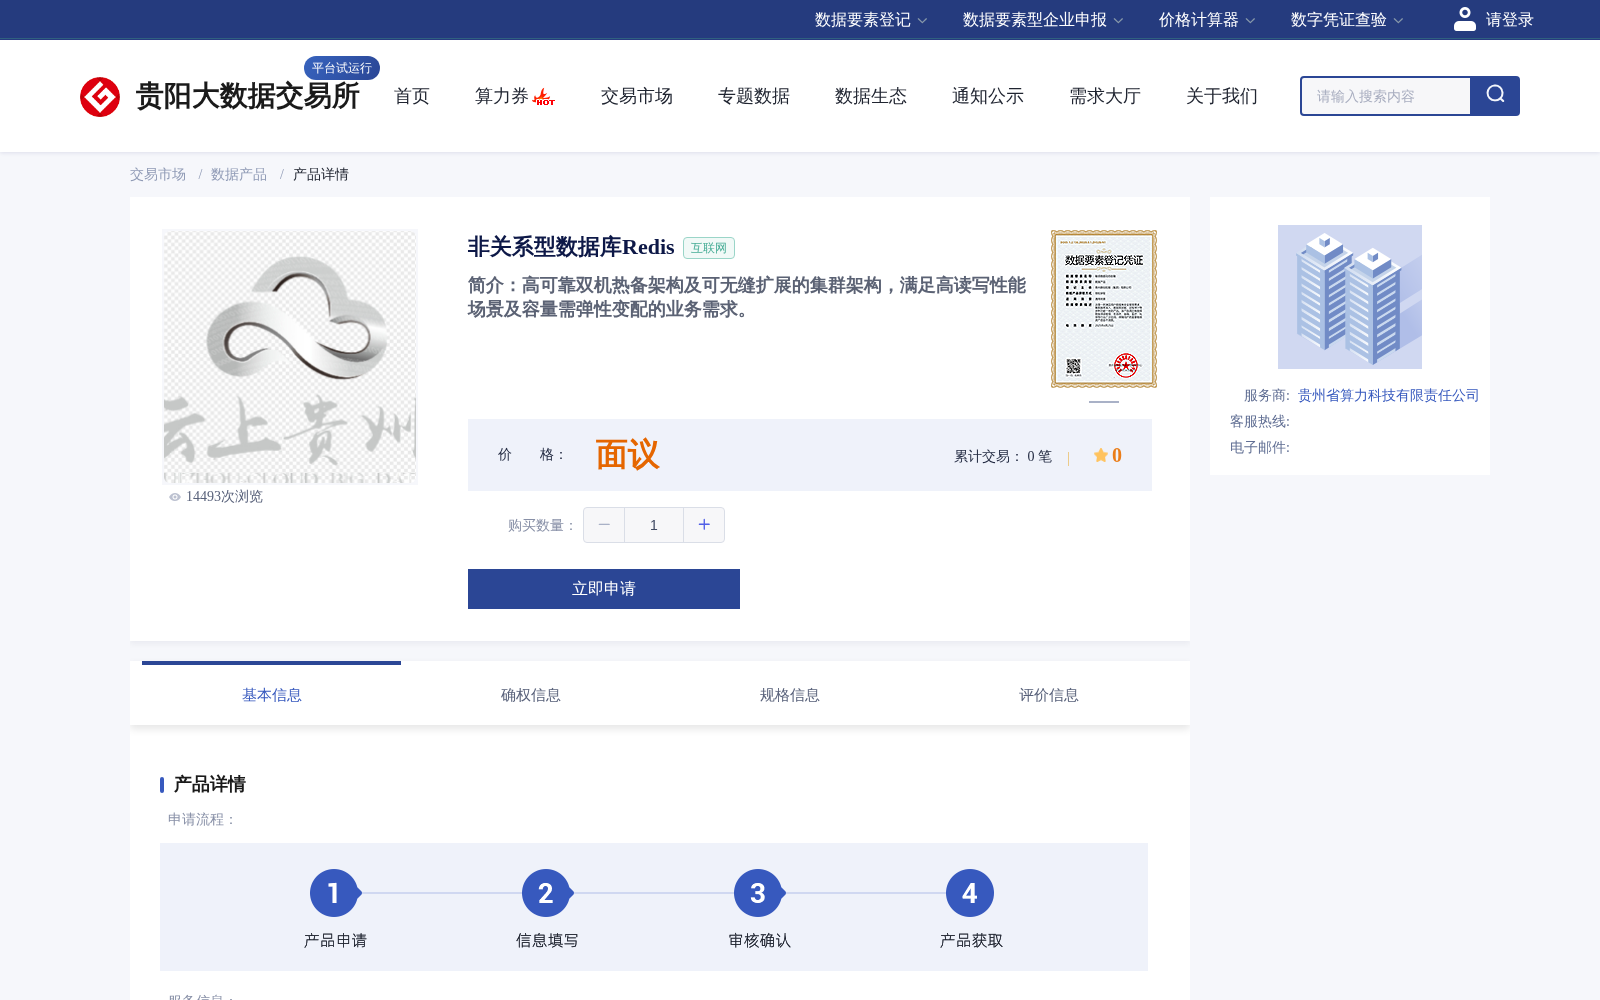The width and height of the screenshot is (1600, 1000).
Task: Open the 通知公示 navigation item
Action: (988, 96)
